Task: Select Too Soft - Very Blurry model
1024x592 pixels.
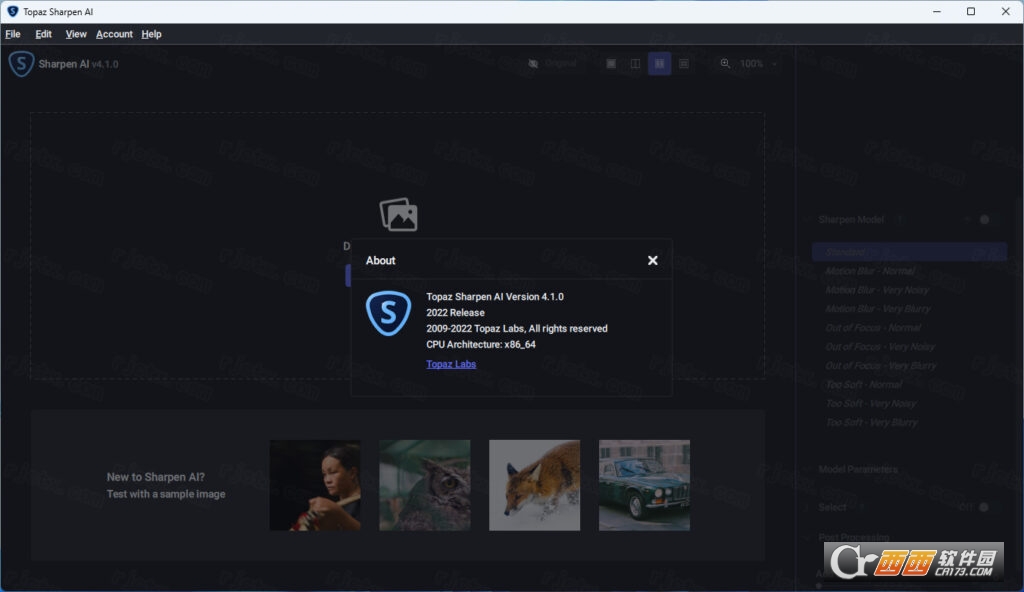Action: click(871, 423)
